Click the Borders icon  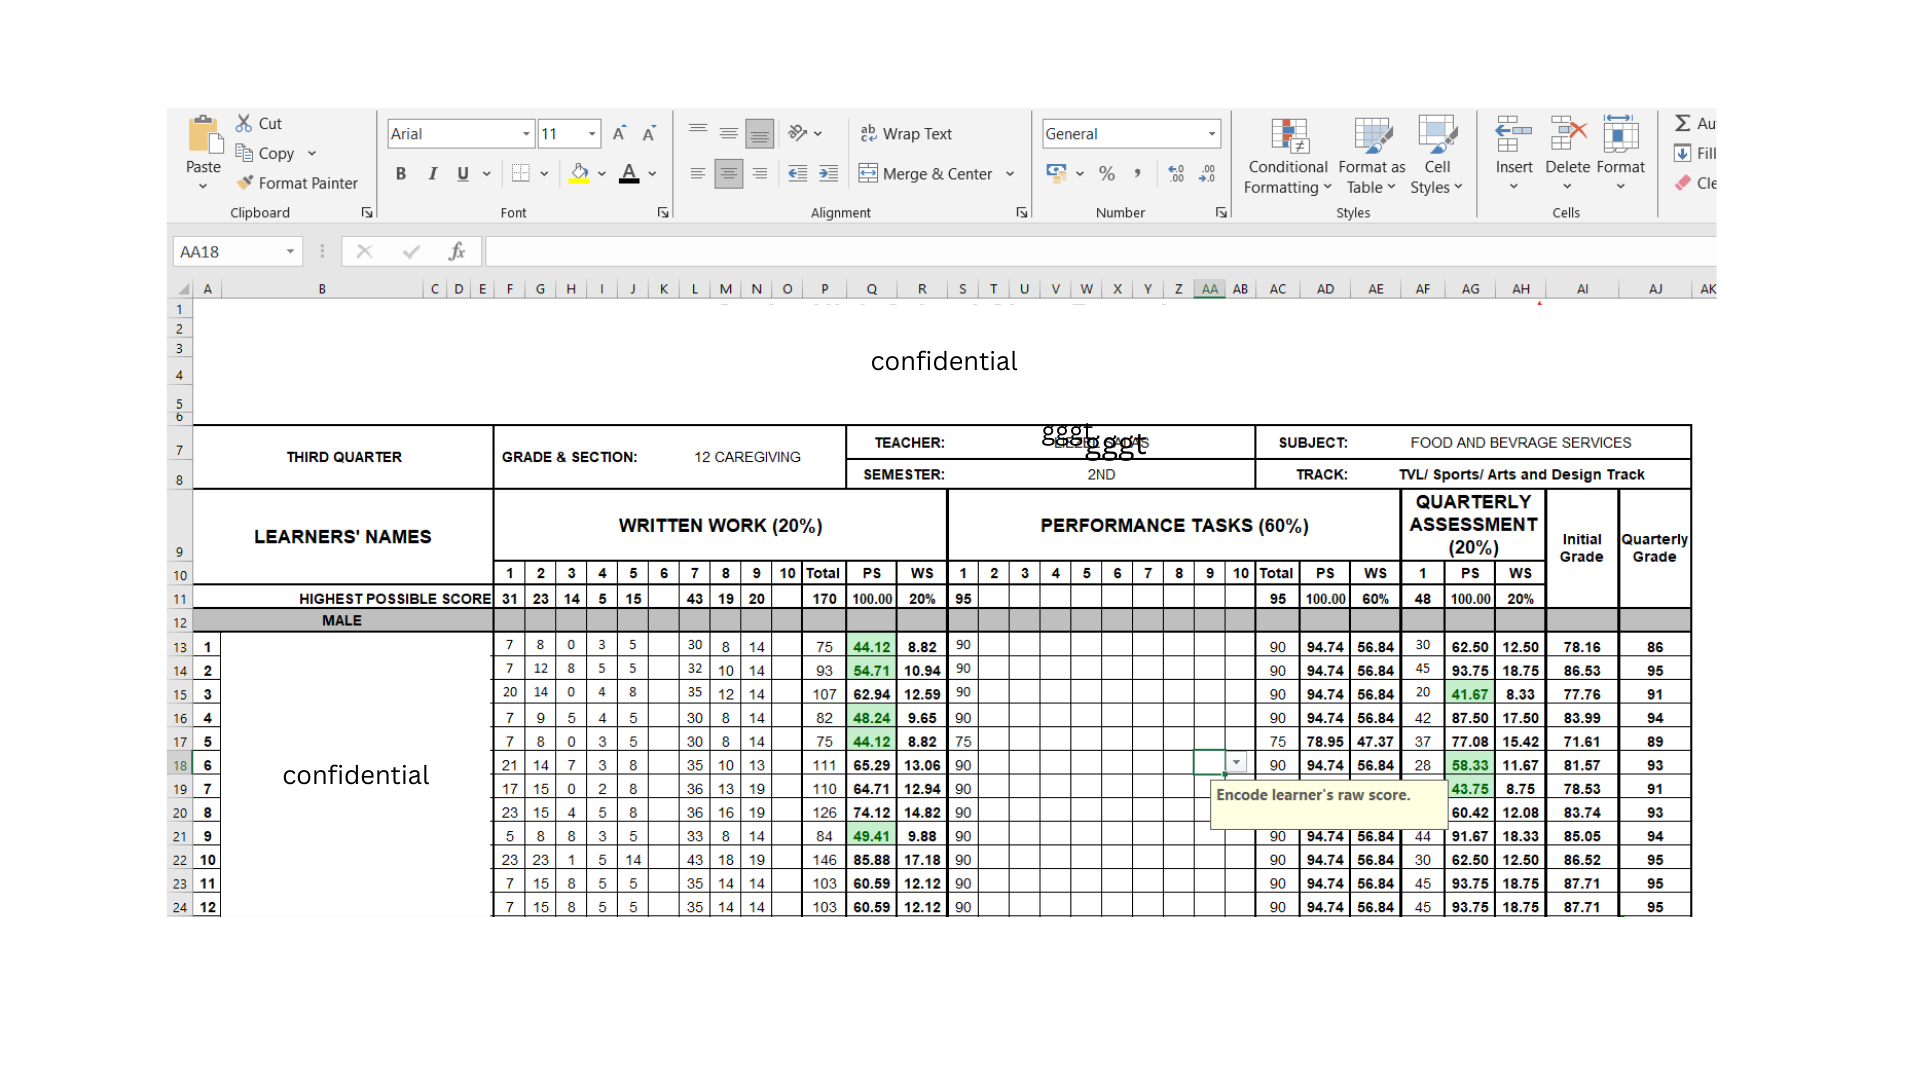pyautogui.click(x=521, y=173)
